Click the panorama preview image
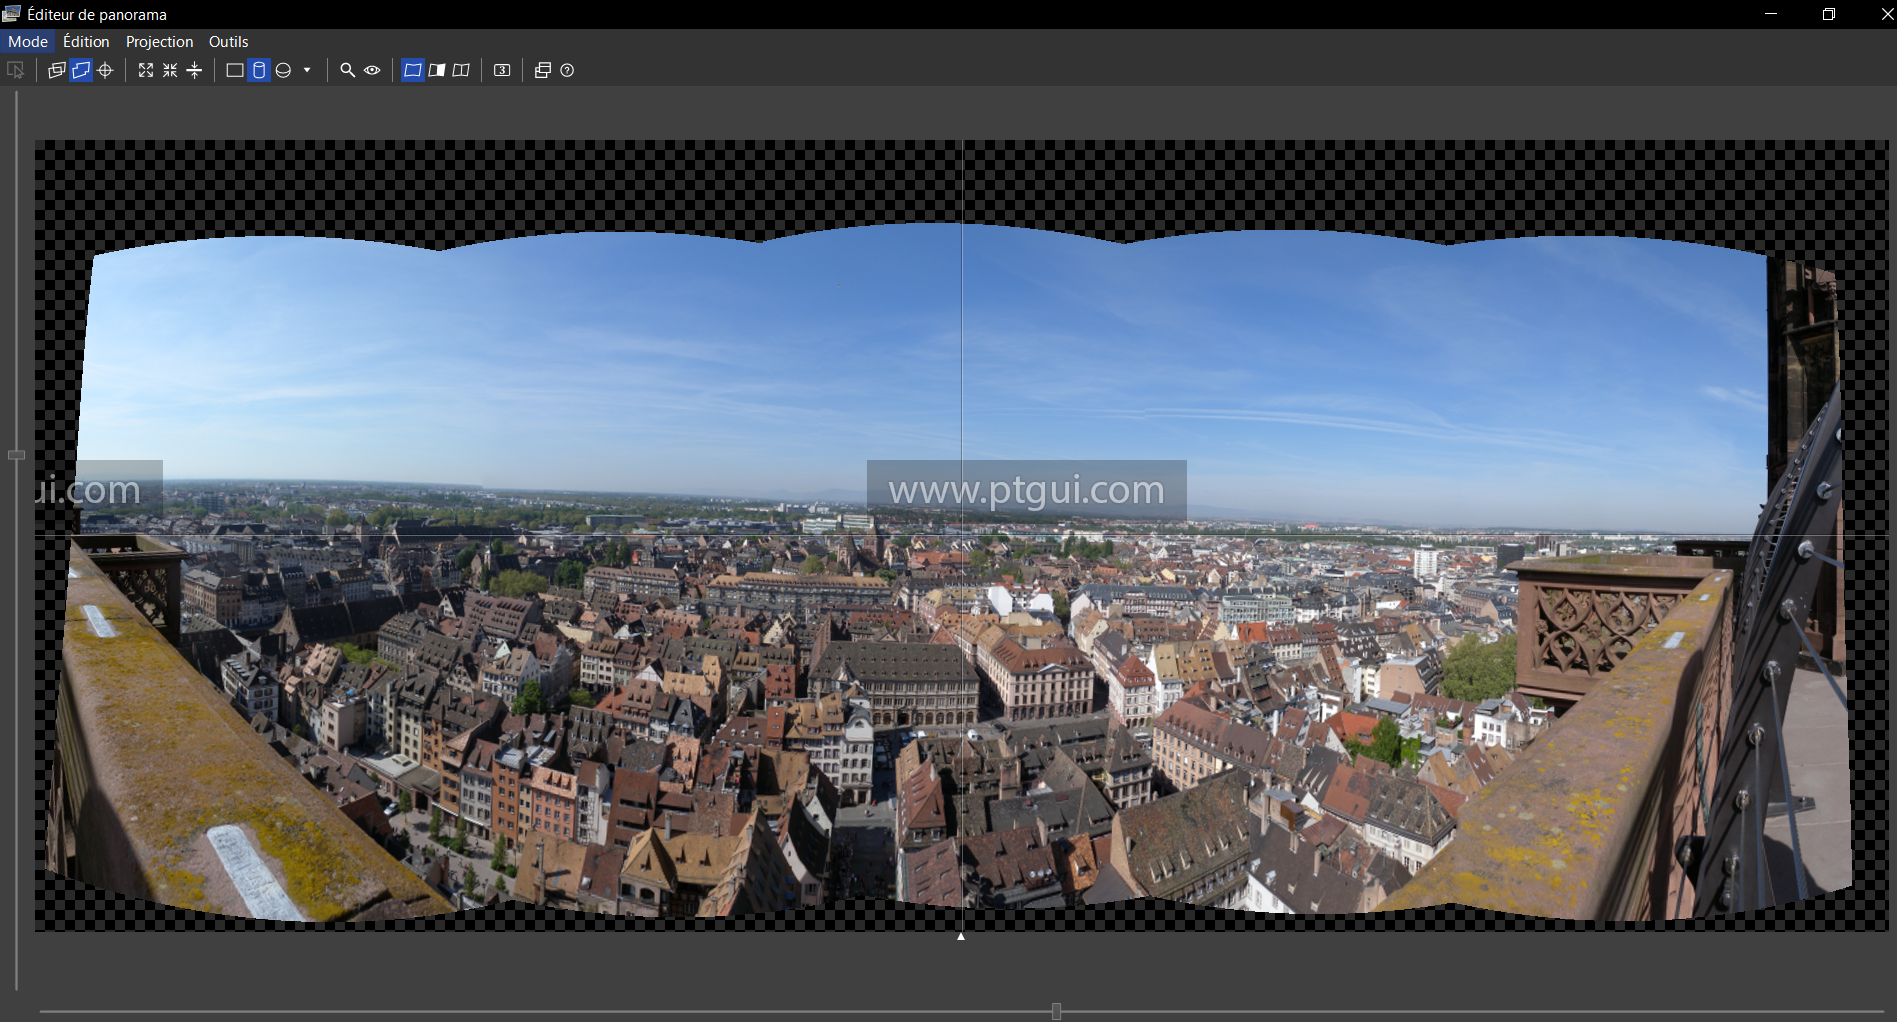This screenshot has width=1897, height=1022. tap(961, 535)
